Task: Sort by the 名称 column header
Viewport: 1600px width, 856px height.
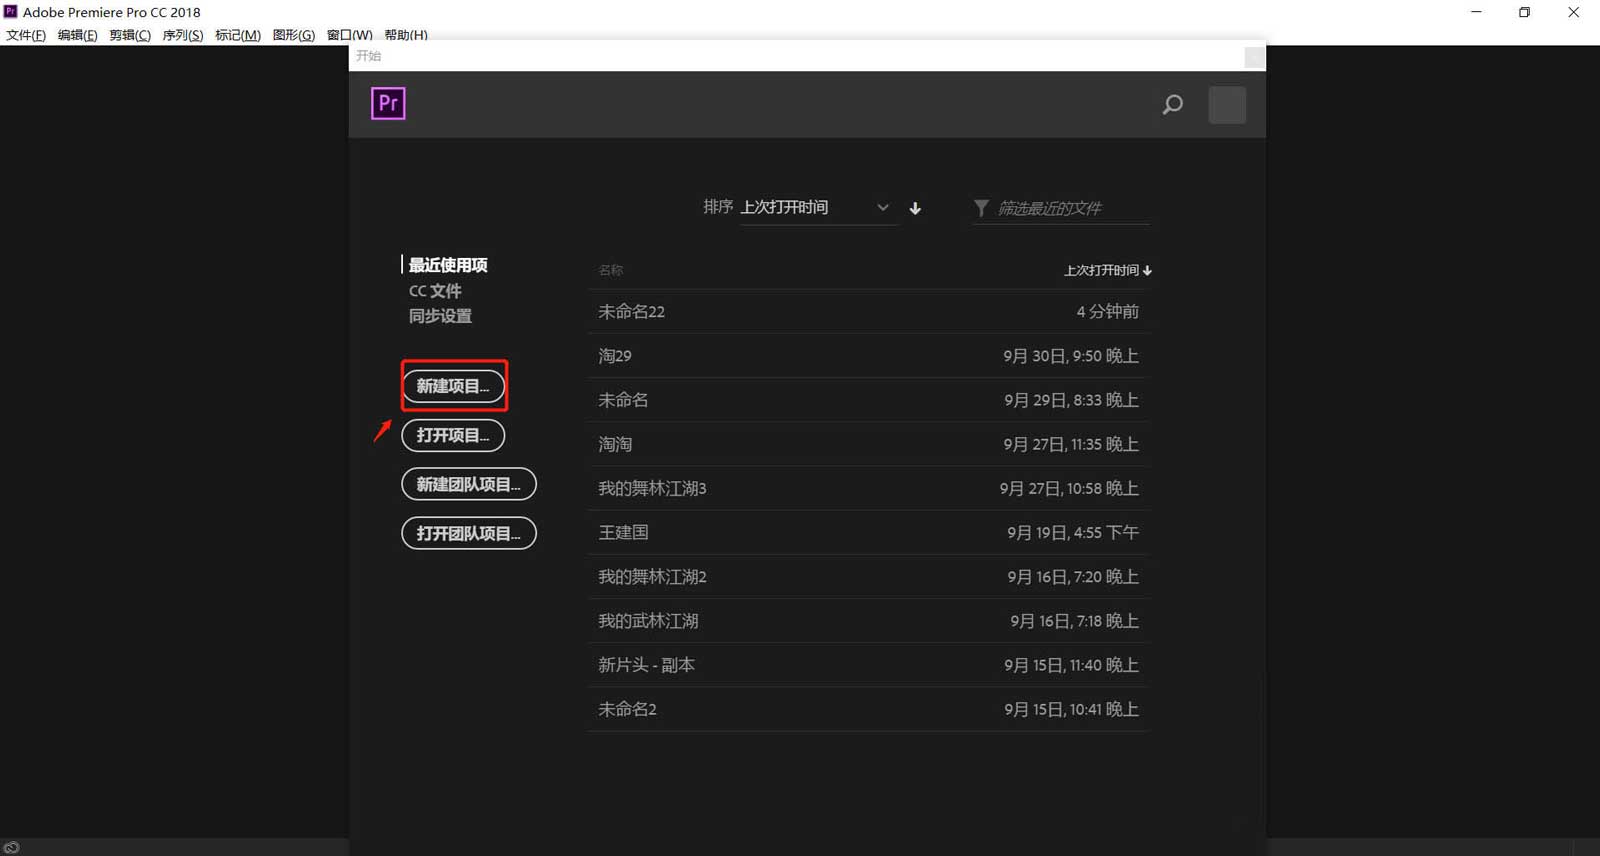Action: pyautogui.click(x=611, y=270)
